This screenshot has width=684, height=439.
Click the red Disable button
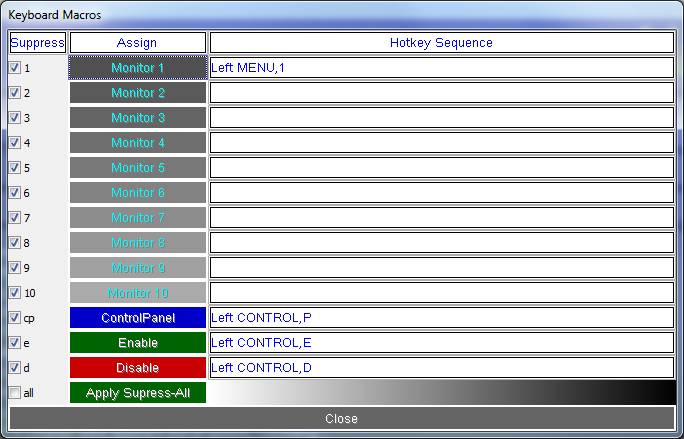coord(138,367)
